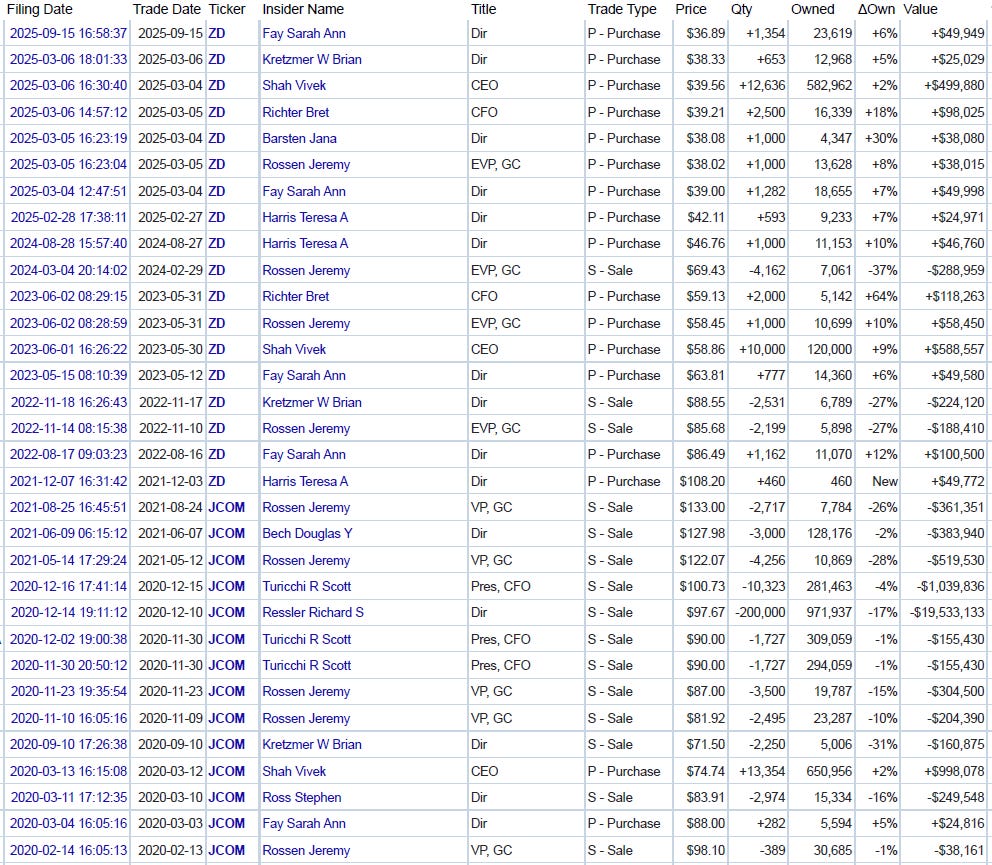Click quantity +12,636

coord(762,85)
